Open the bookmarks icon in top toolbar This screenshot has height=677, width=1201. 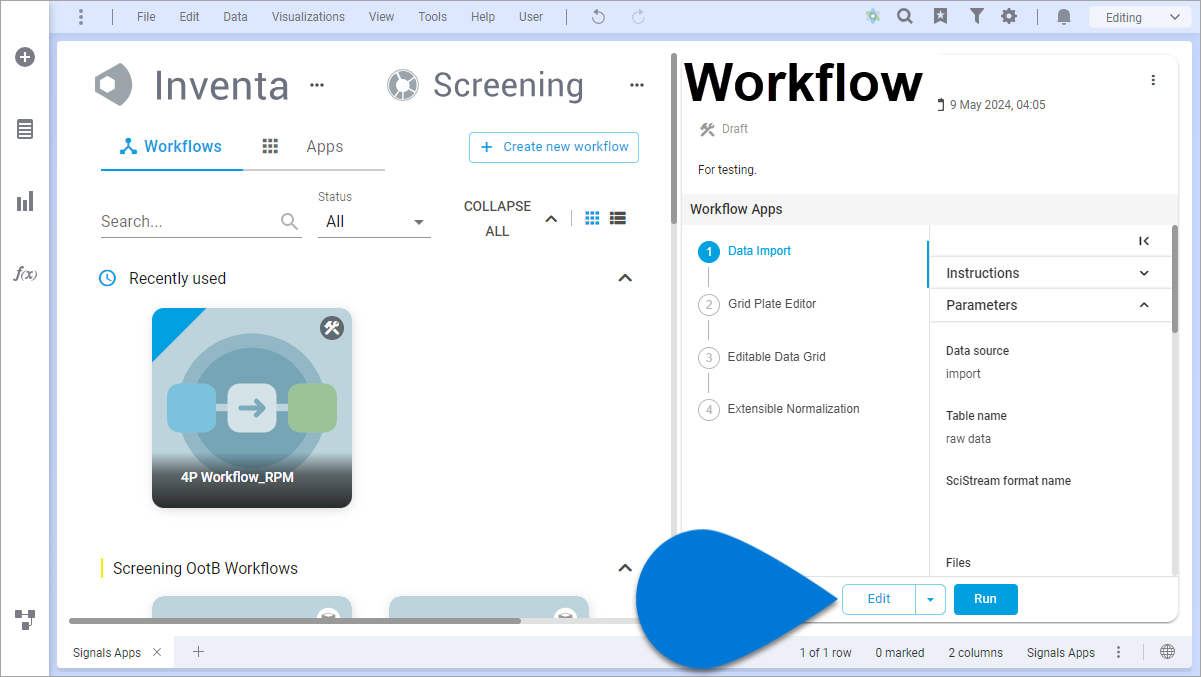click(940, 17)
